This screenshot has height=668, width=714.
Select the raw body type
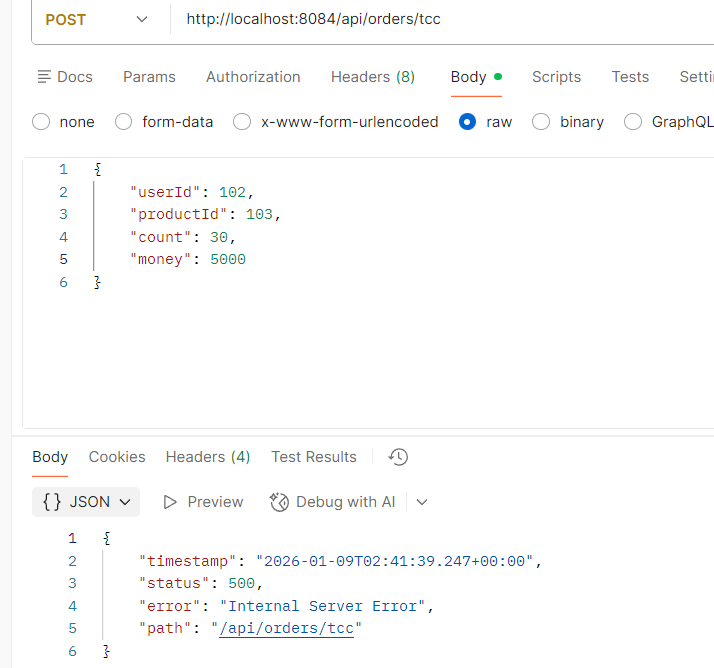pyautogui.click(x=467, y=122)
